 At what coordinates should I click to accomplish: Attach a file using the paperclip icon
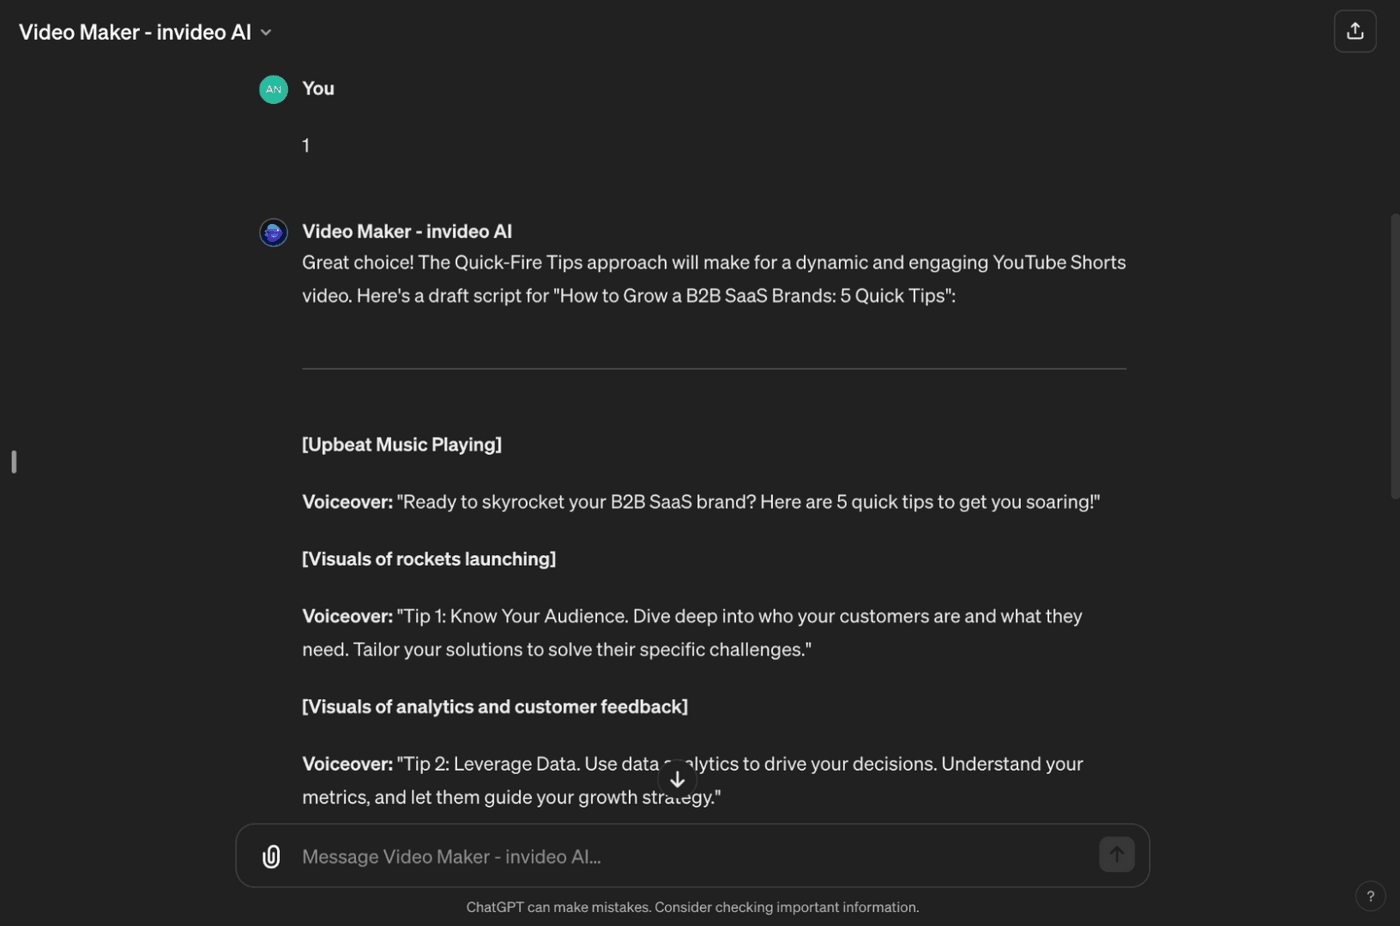point(270,856)
